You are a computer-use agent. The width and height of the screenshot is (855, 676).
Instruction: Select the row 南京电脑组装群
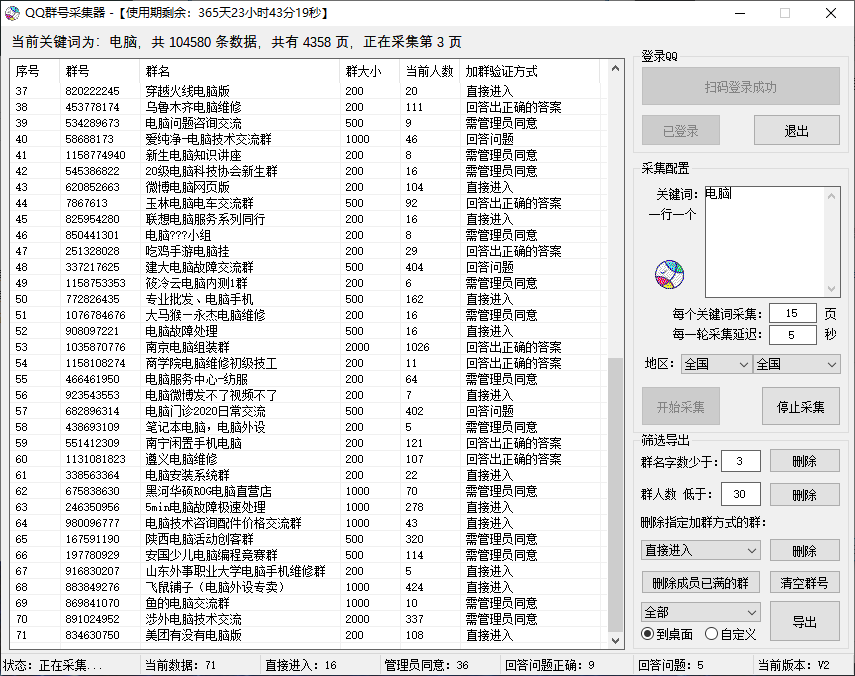pos(309,347)
